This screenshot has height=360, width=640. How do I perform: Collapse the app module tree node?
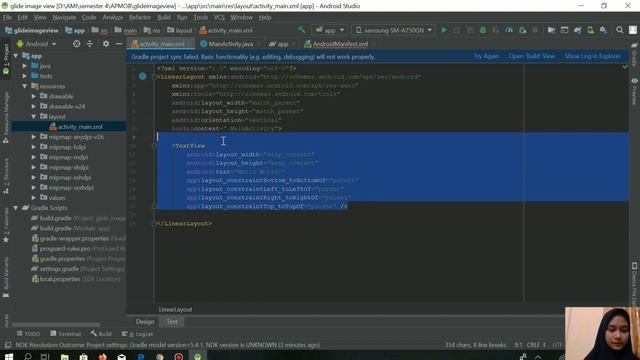[x=16, y=56]
